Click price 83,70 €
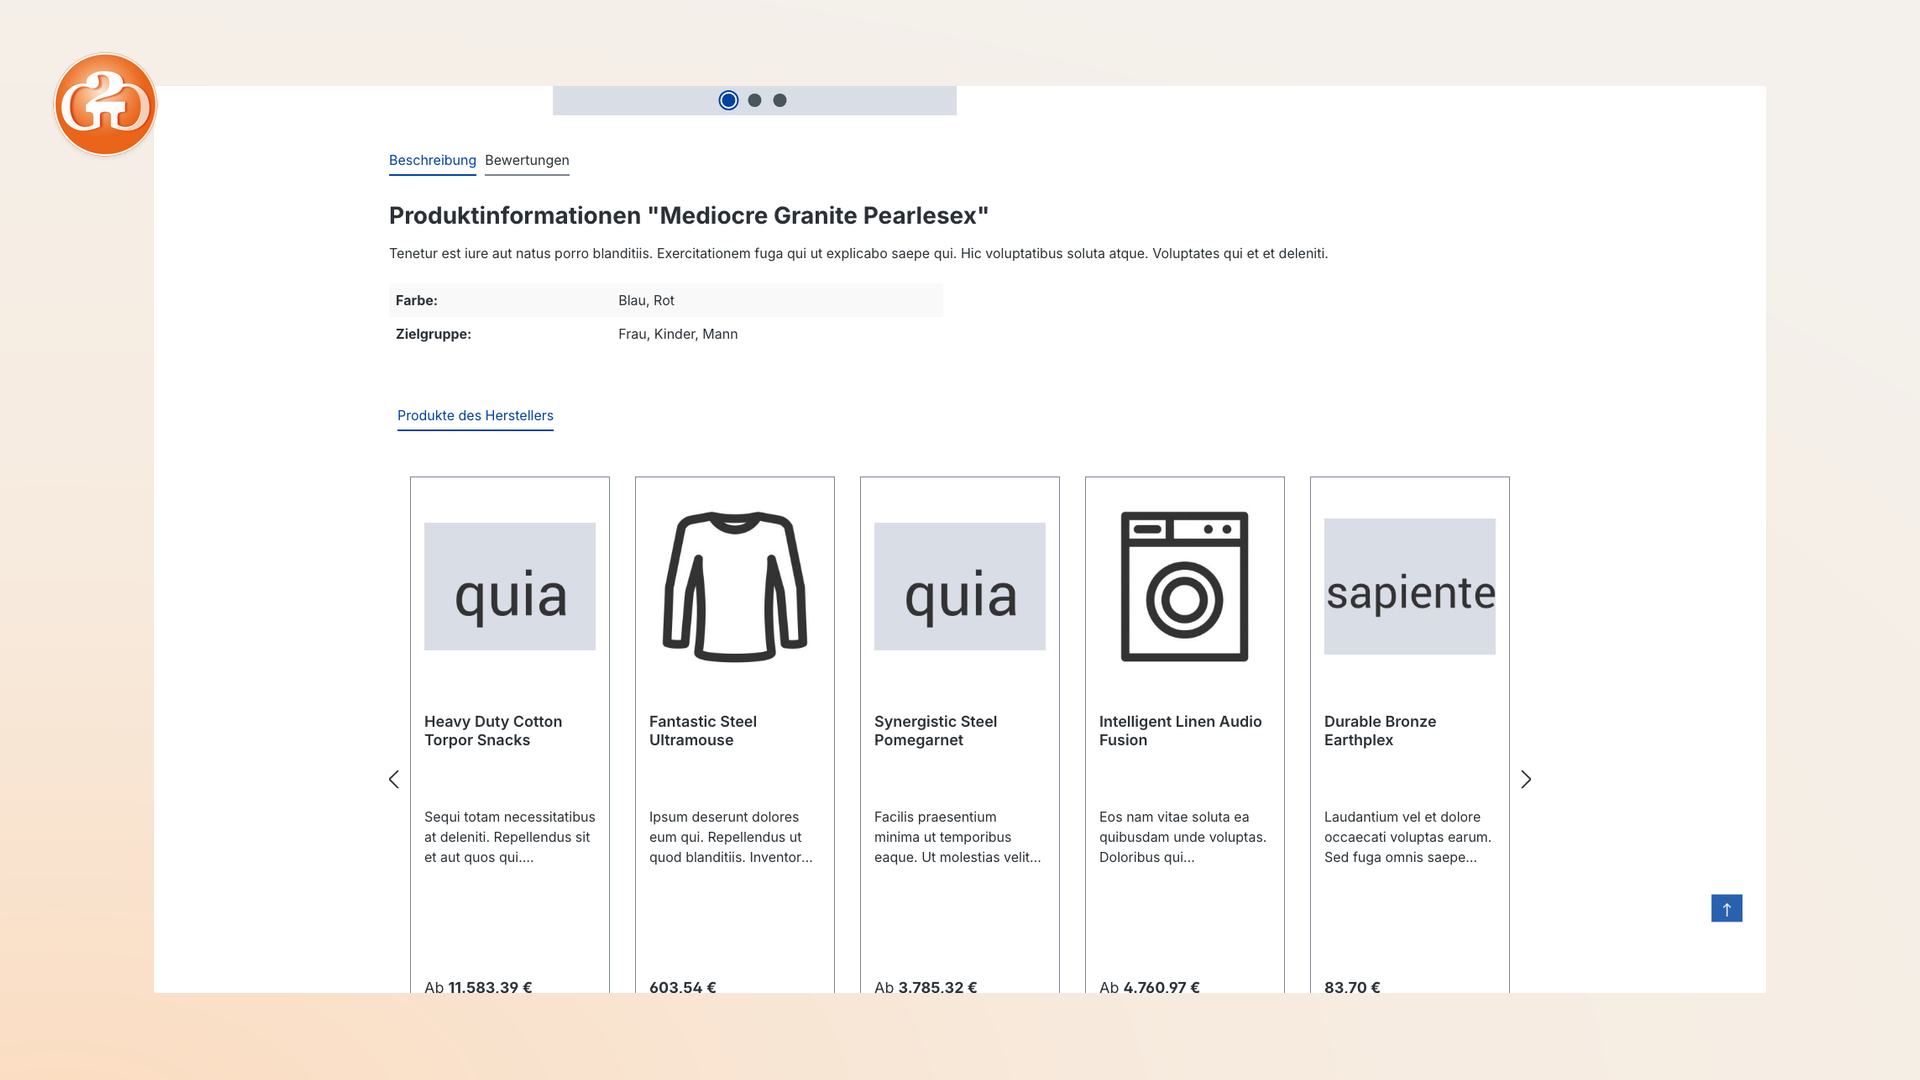The height and width of the screenshot is (1080, 1920). coord(1352,987)
